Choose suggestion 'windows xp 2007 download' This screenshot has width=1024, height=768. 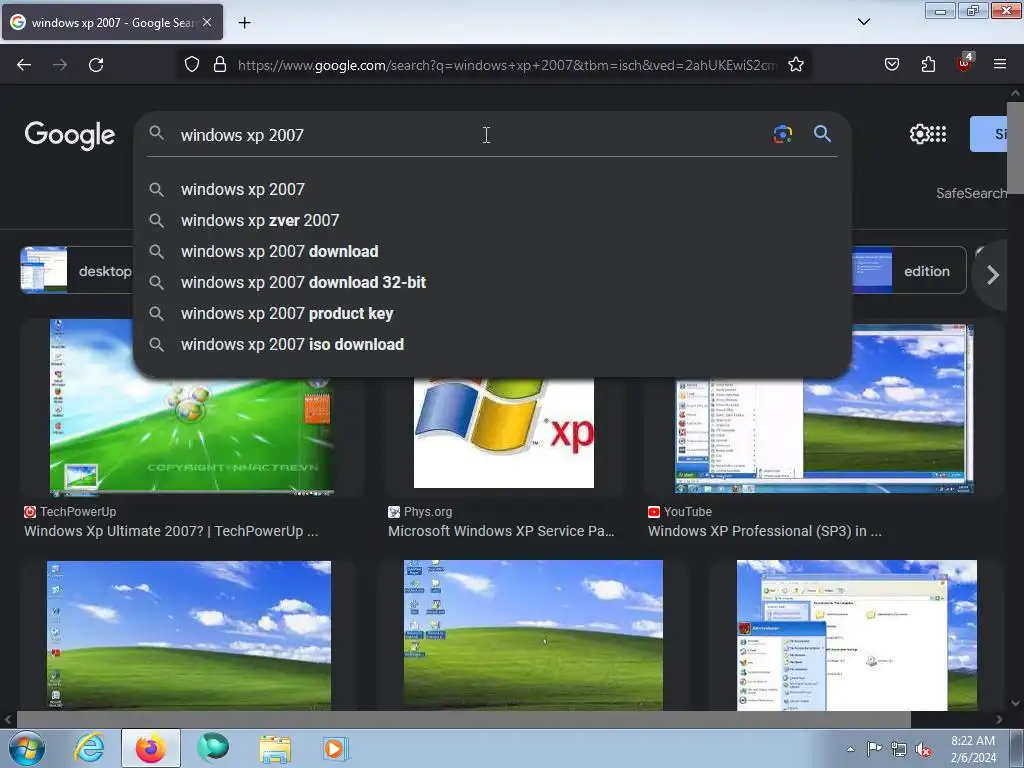click(491, 251)
